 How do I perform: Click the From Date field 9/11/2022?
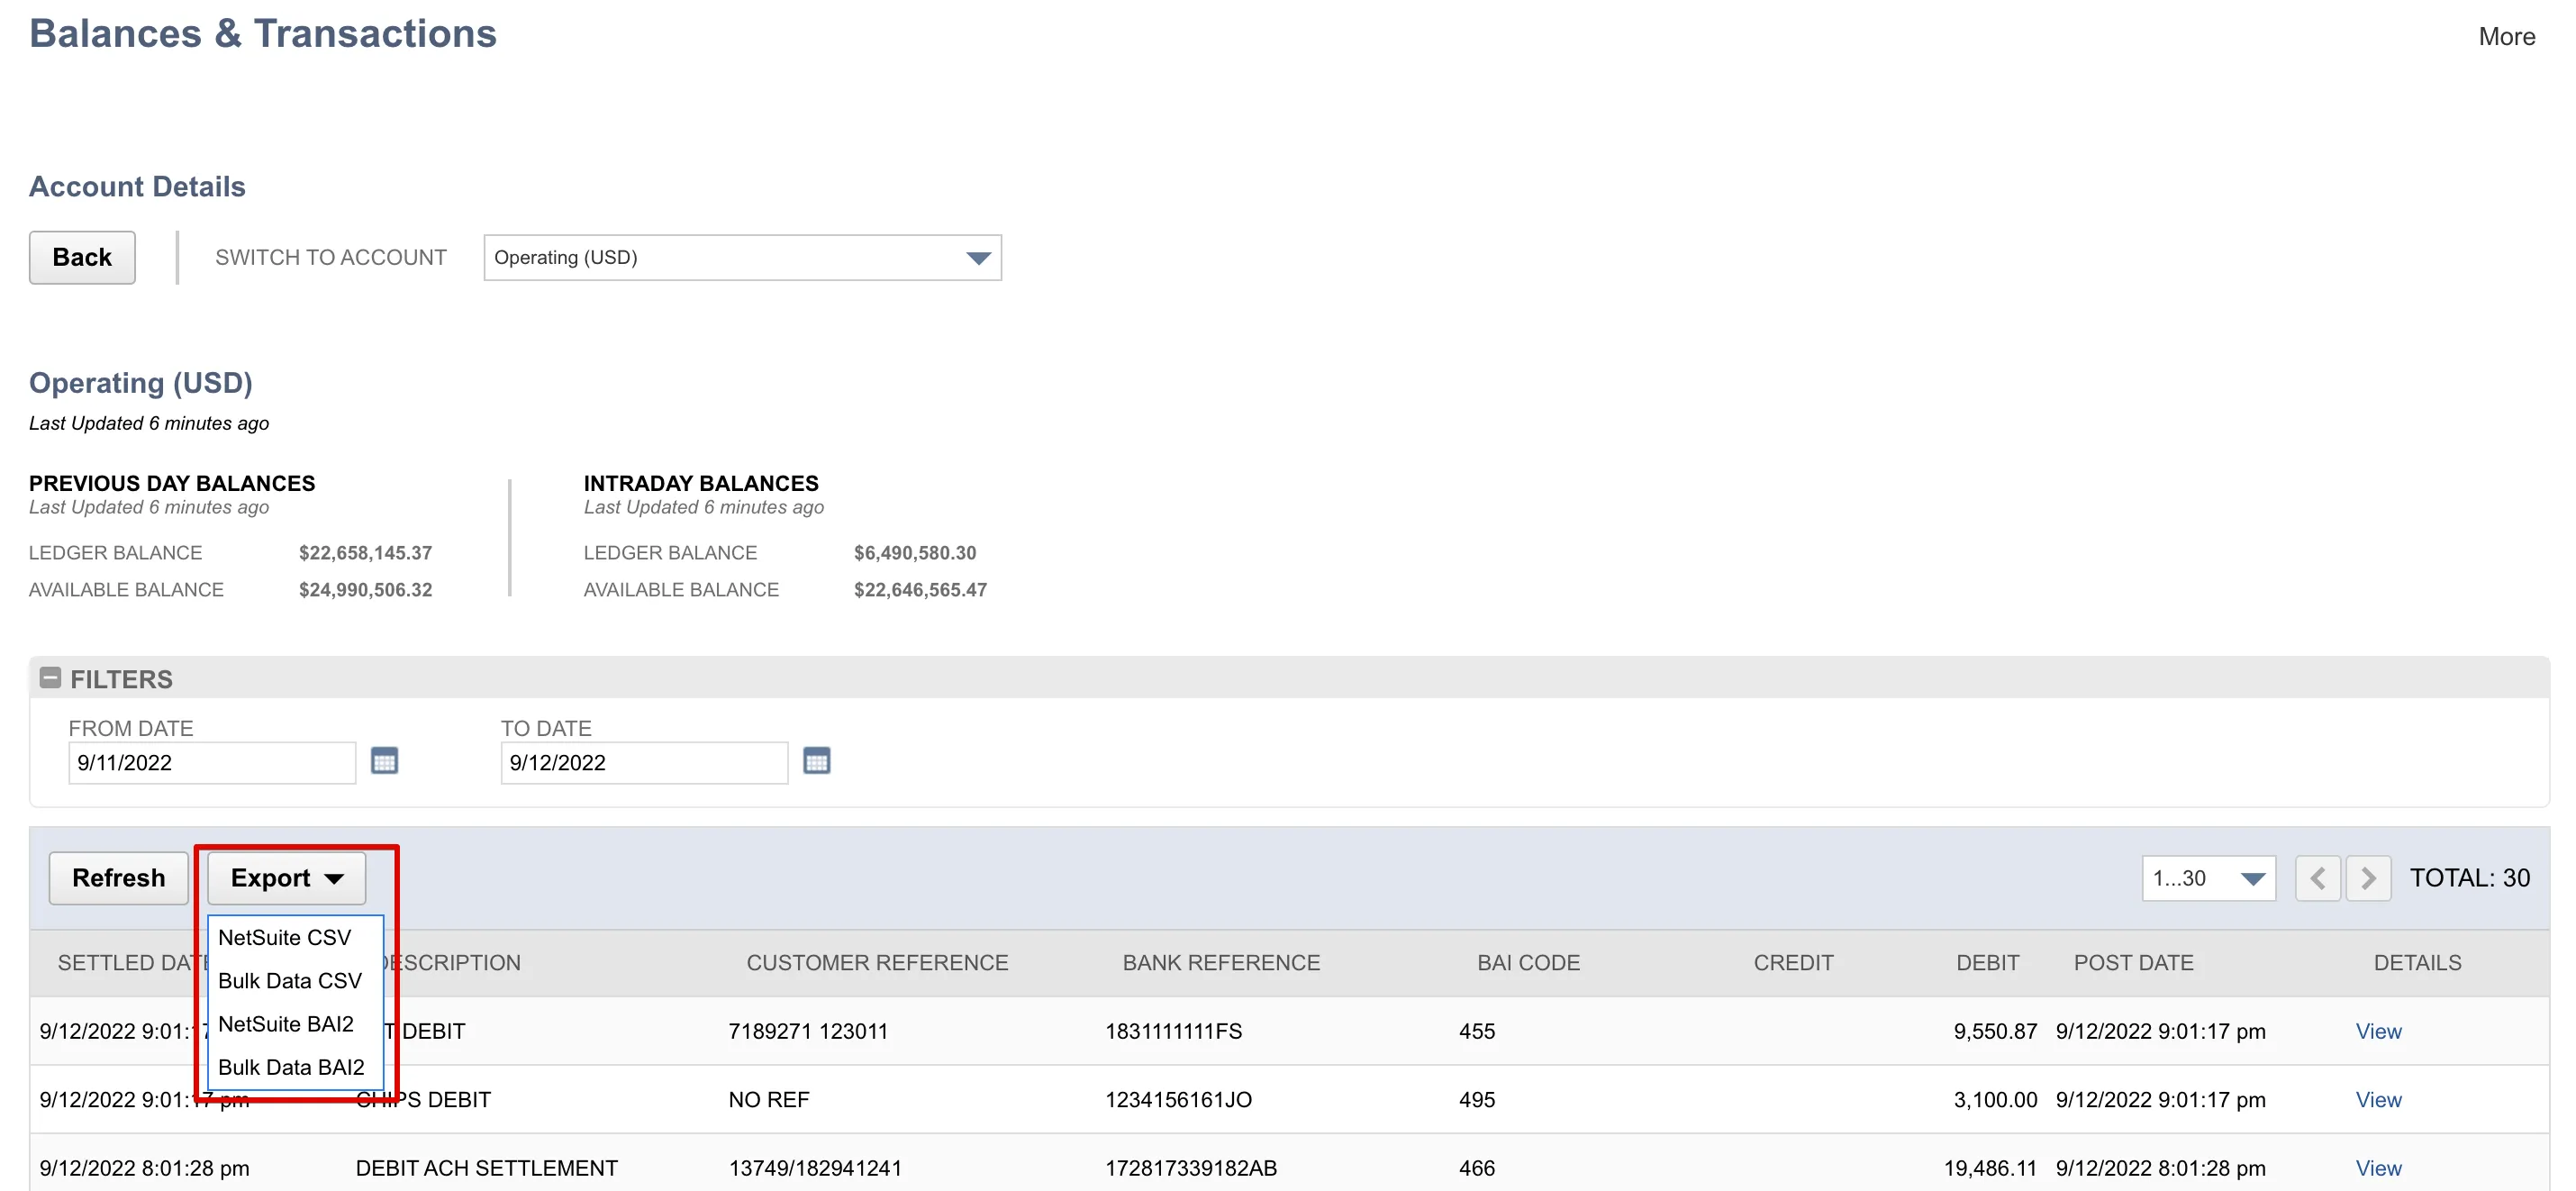(x=212, y=763)
